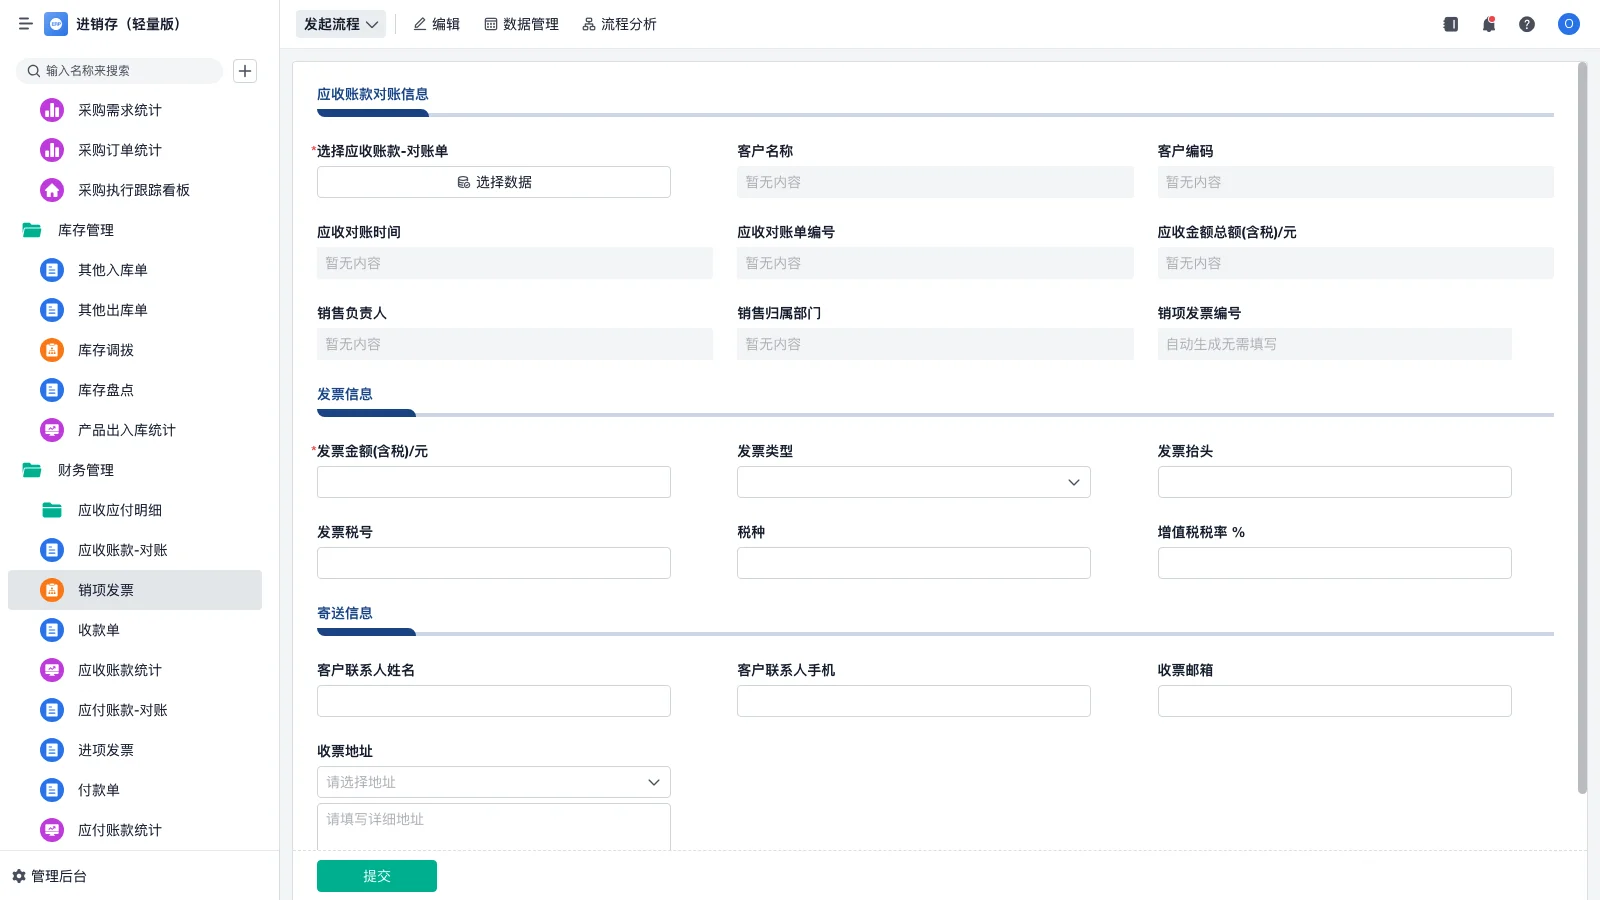Click the 应收对账单编号 field
1600x900 pixels.
[935, 263]
